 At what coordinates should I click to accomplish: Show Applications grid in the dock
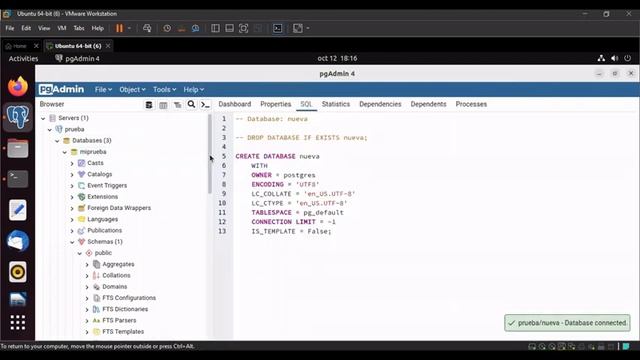[18, 322]
